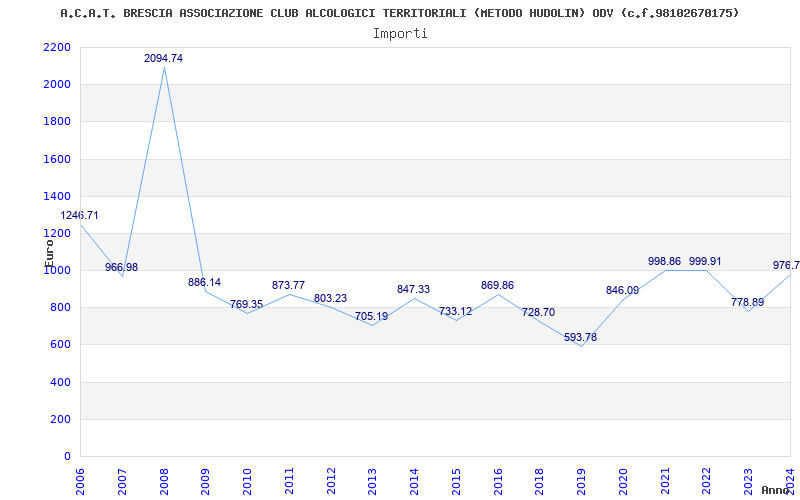Click the 2008 year axis label

(x=164, y=481)
